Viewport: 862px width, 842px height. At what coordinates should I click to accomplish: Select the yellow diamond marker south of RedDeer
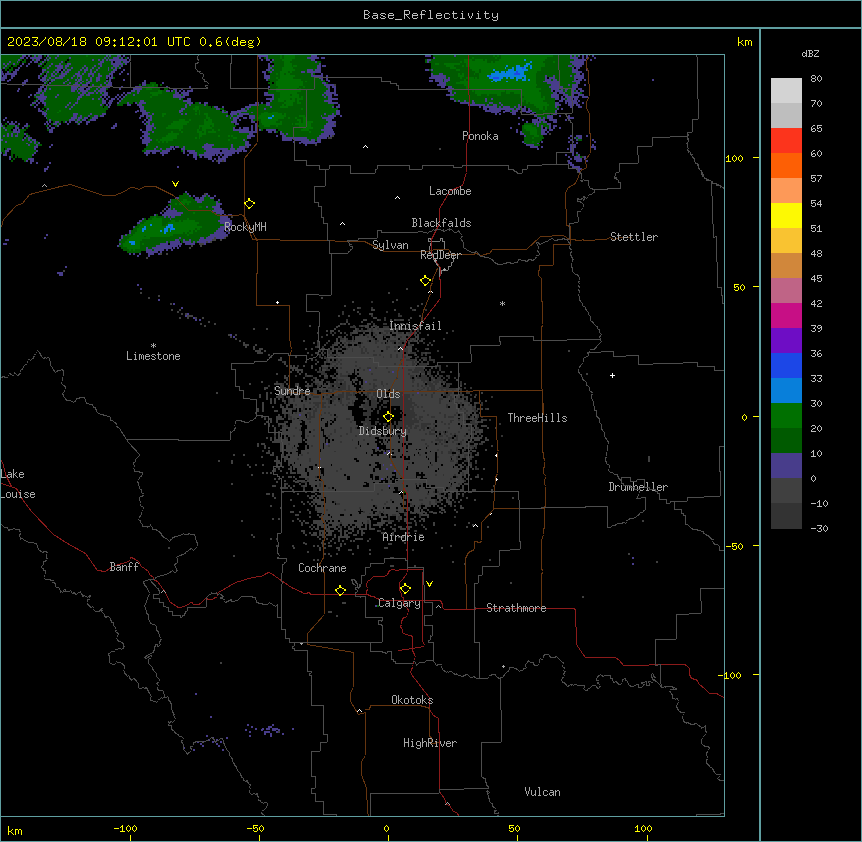pos(426,281)
